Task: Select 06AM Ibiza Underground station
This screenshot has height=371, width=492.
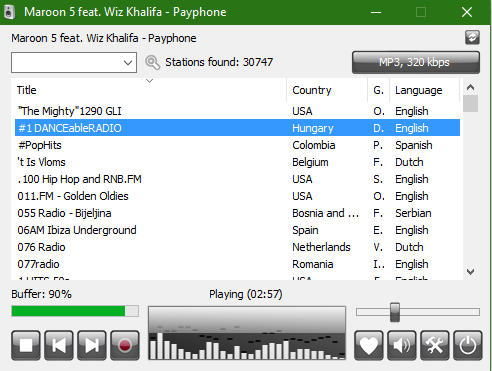Action: pyautogui.click(x=237, y=230)
